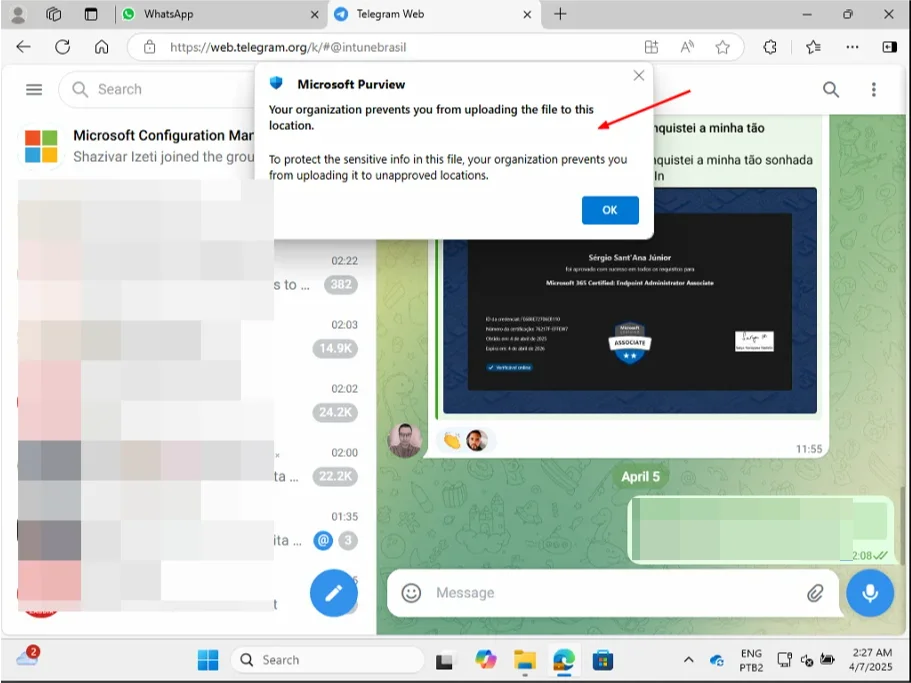Screen dimensions: 911x683
Task: Refresh the current page
Action: coord(63,47)
